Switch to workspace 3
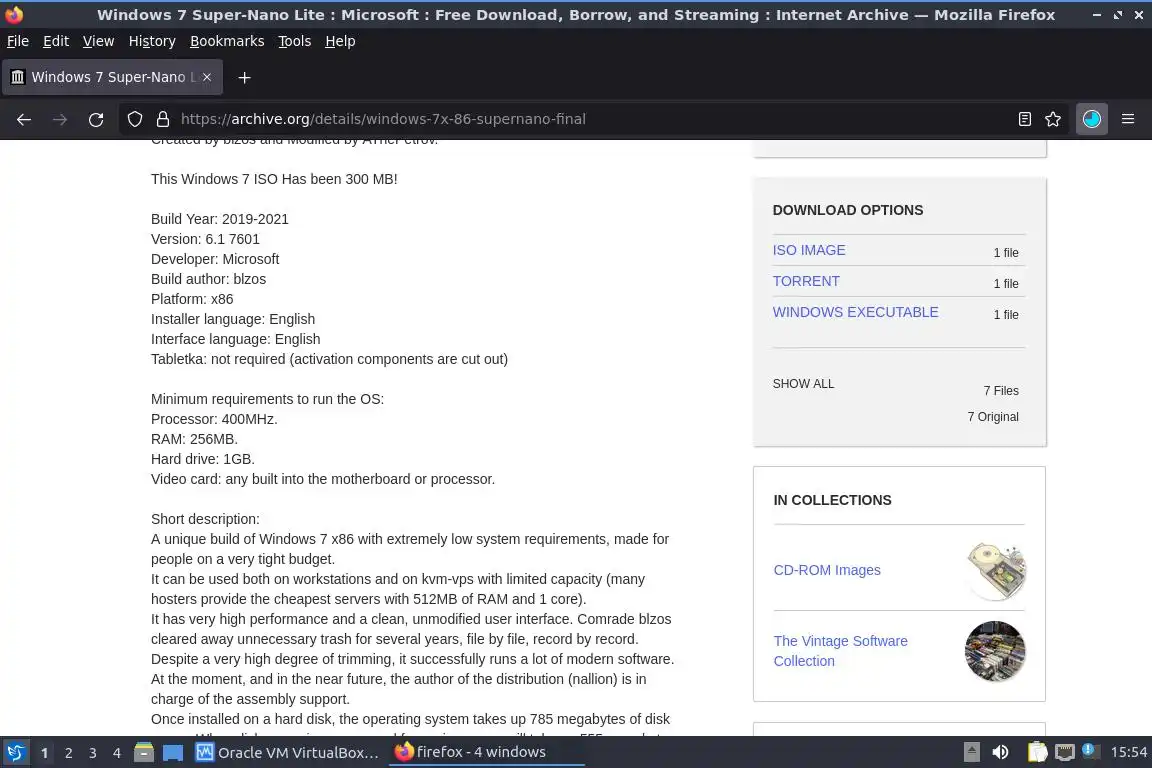Viewport: 1152px width, 768px height. 93,753
